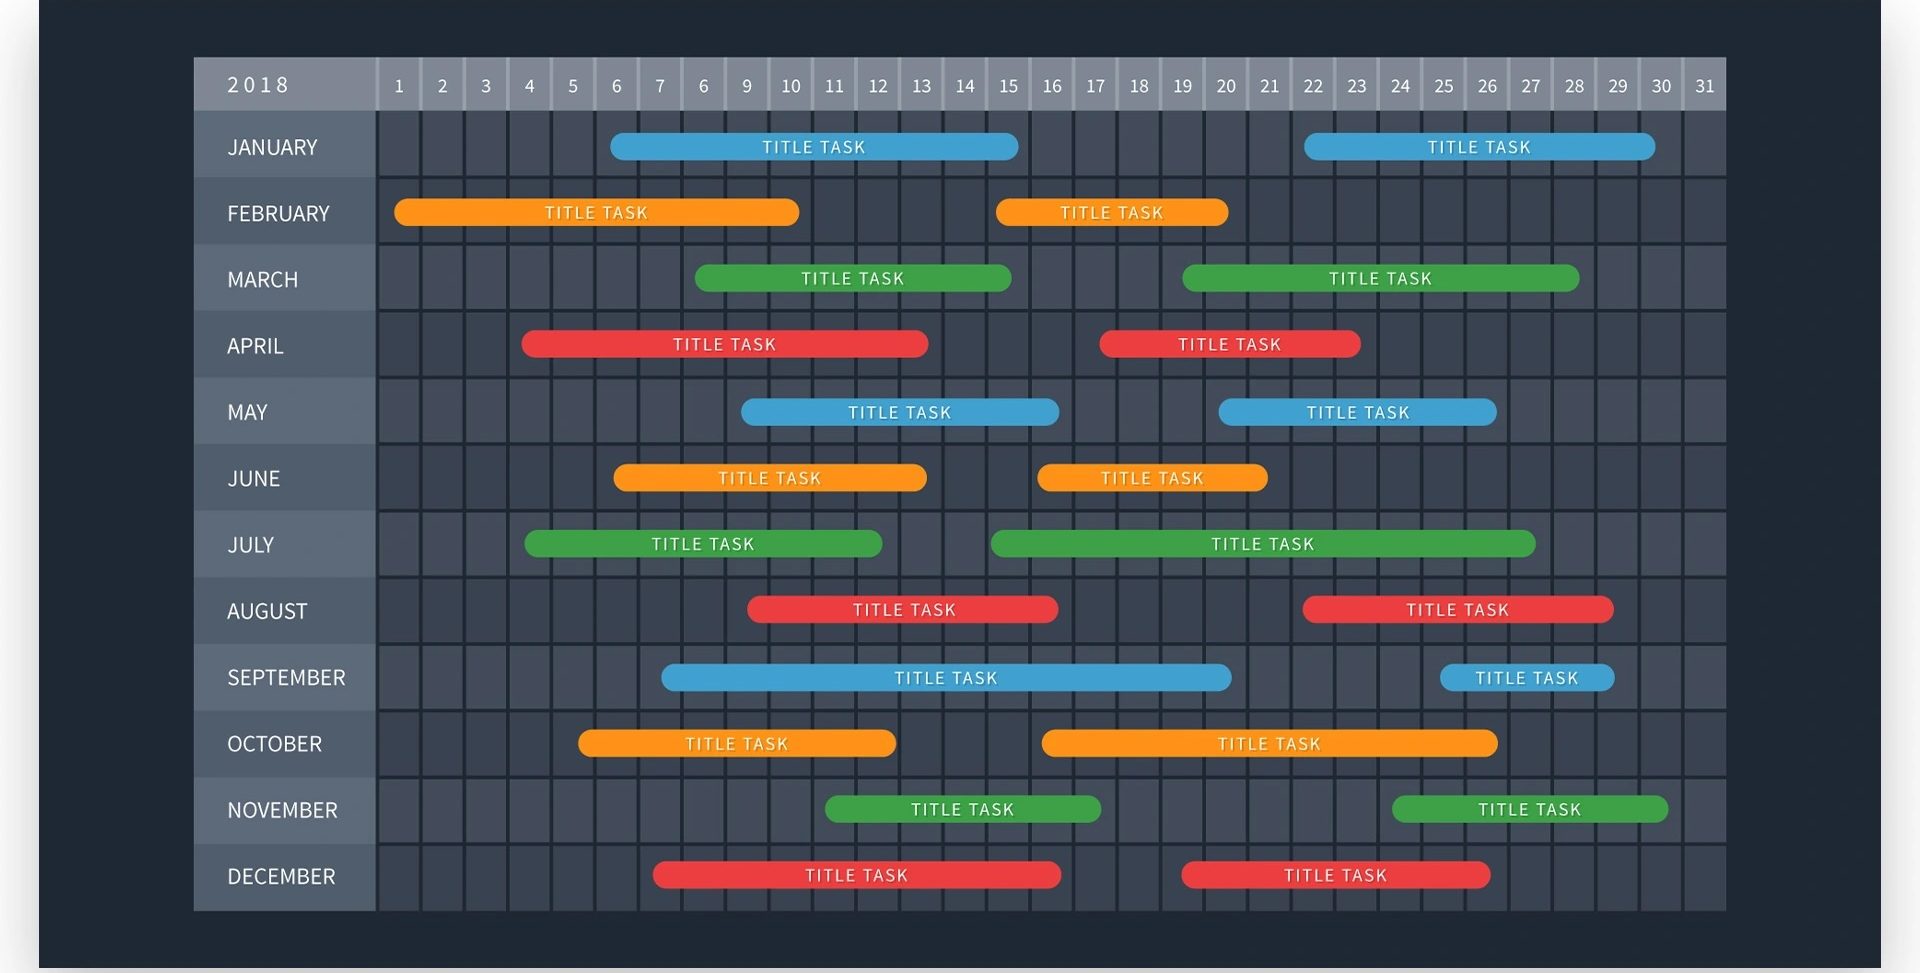Viewport: 1920px width, 973px height.
Task: Open second orange task bar in October
Action: pyautogui.click(x=1269, y=743)
